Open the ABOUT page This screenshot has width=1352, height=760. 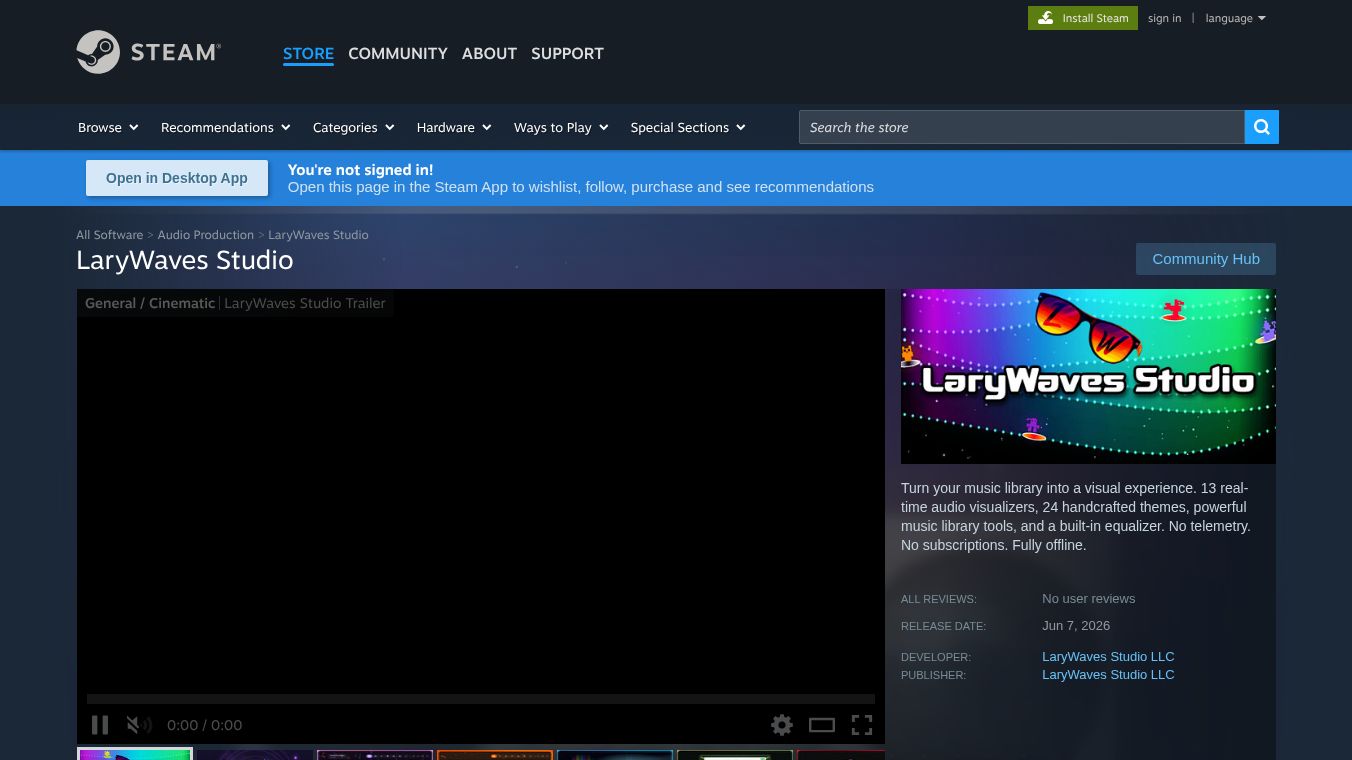click(x=489, y=53)
